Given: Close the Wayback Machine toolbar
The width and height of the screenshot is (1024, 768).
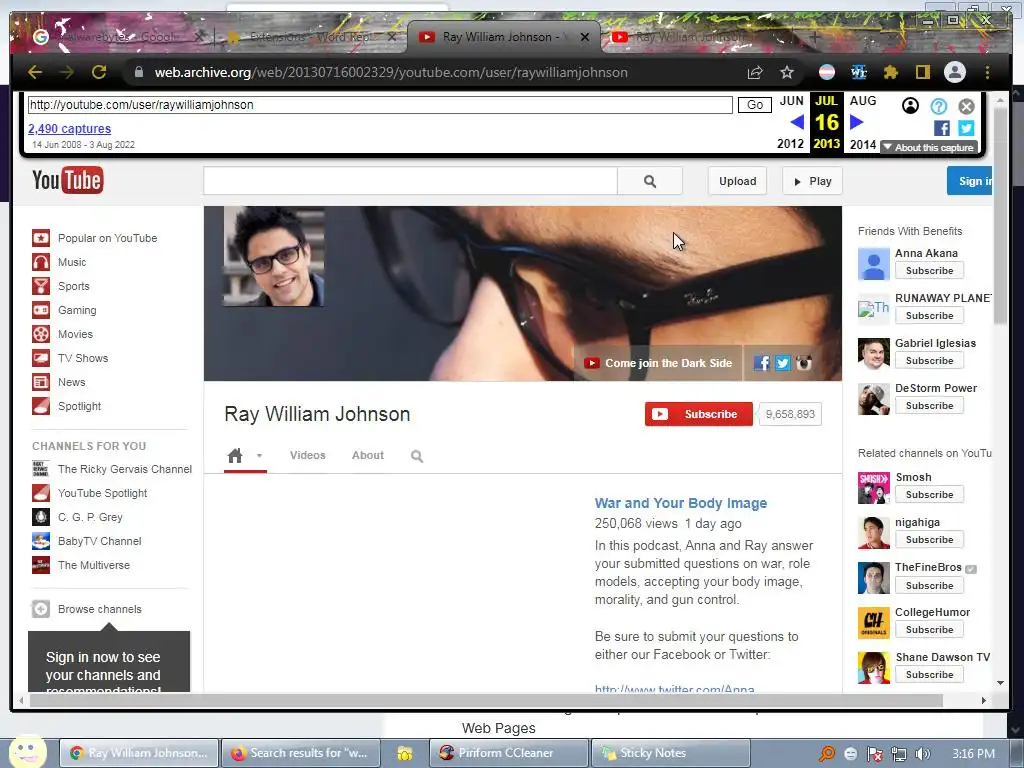Looking at the screenshot, I should click(967, 106).
